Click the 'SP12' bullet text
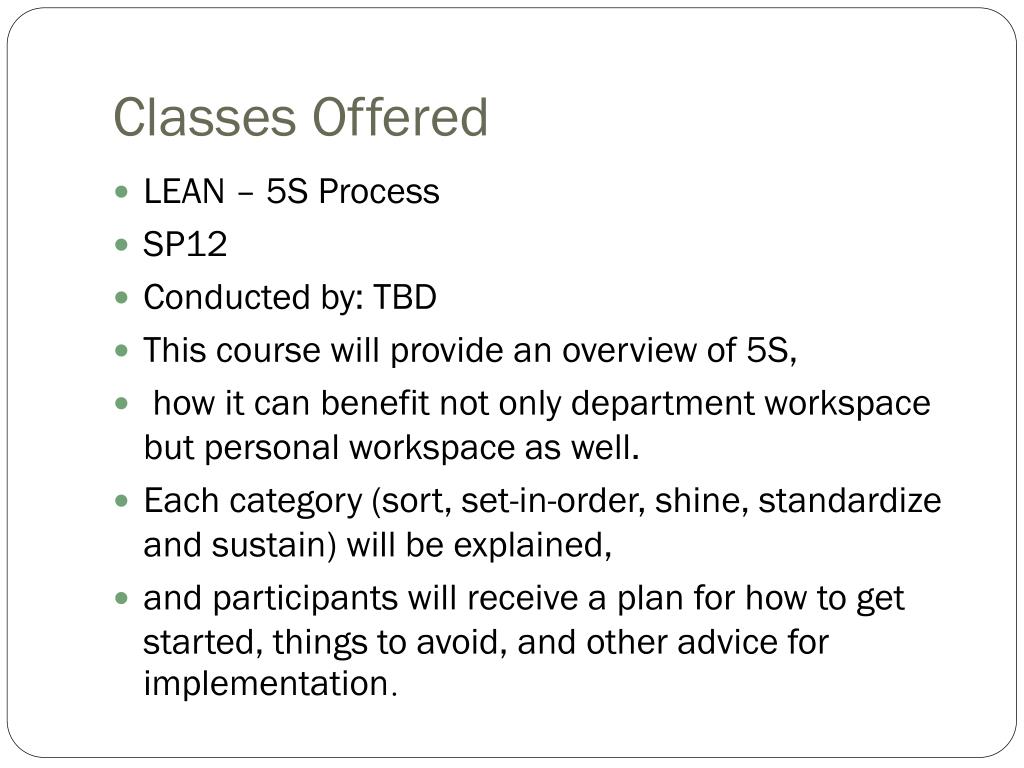 coord(185,244)
